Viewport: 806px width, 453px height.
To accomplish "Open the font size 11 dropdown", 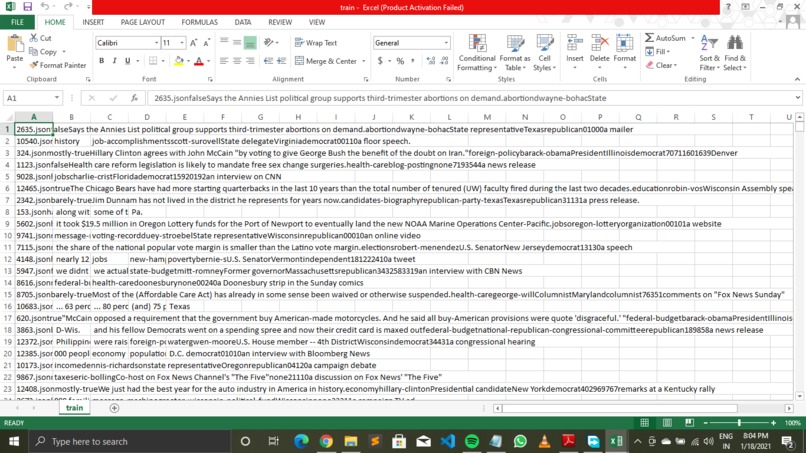I will [181, 43].
